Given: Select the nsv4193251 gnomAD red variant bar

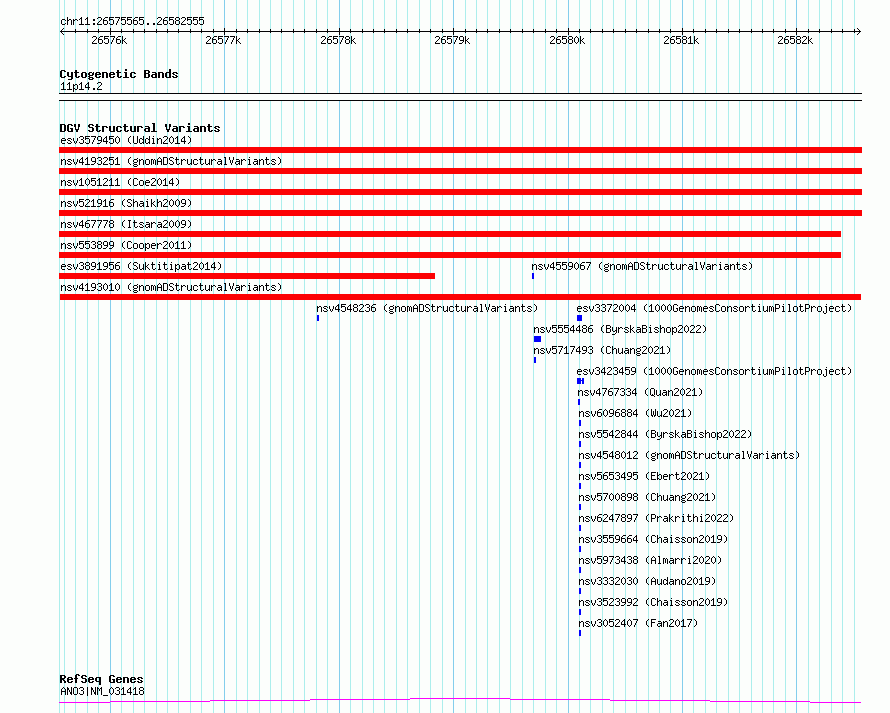Looking at the screenshot, I should (x=460, y=171).
